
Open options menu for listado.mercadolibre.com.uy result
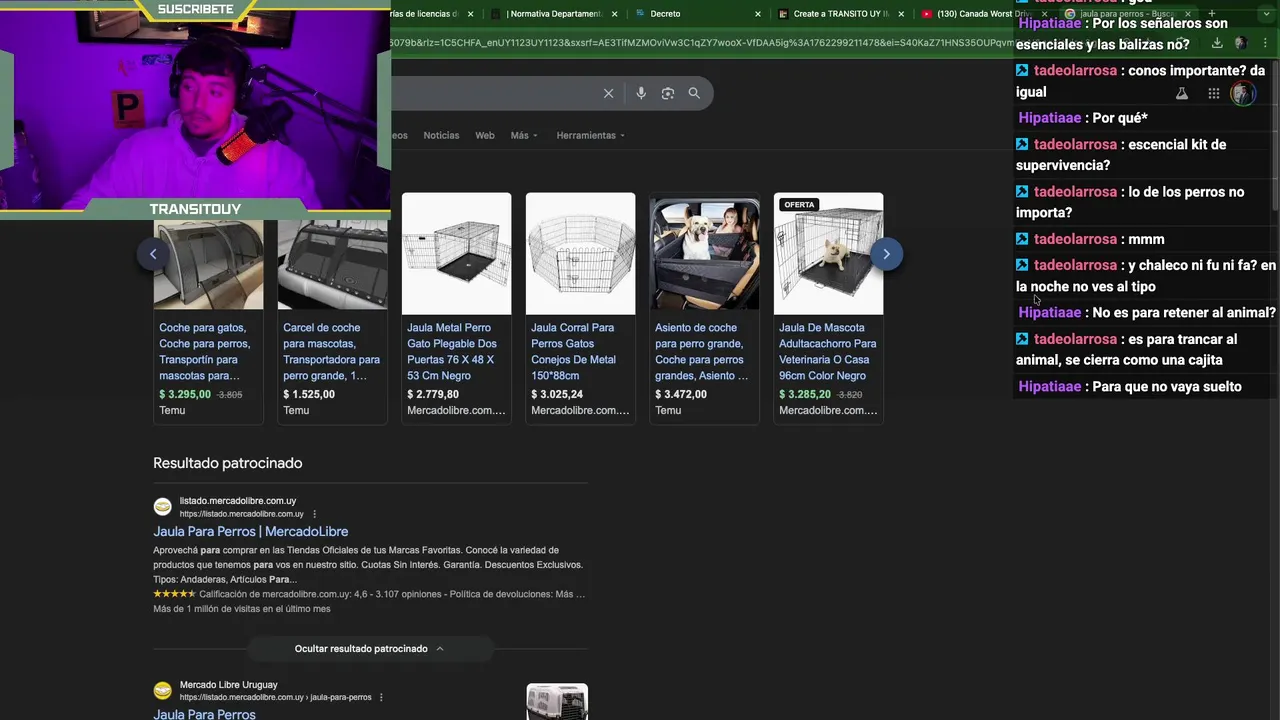(314, 514)
